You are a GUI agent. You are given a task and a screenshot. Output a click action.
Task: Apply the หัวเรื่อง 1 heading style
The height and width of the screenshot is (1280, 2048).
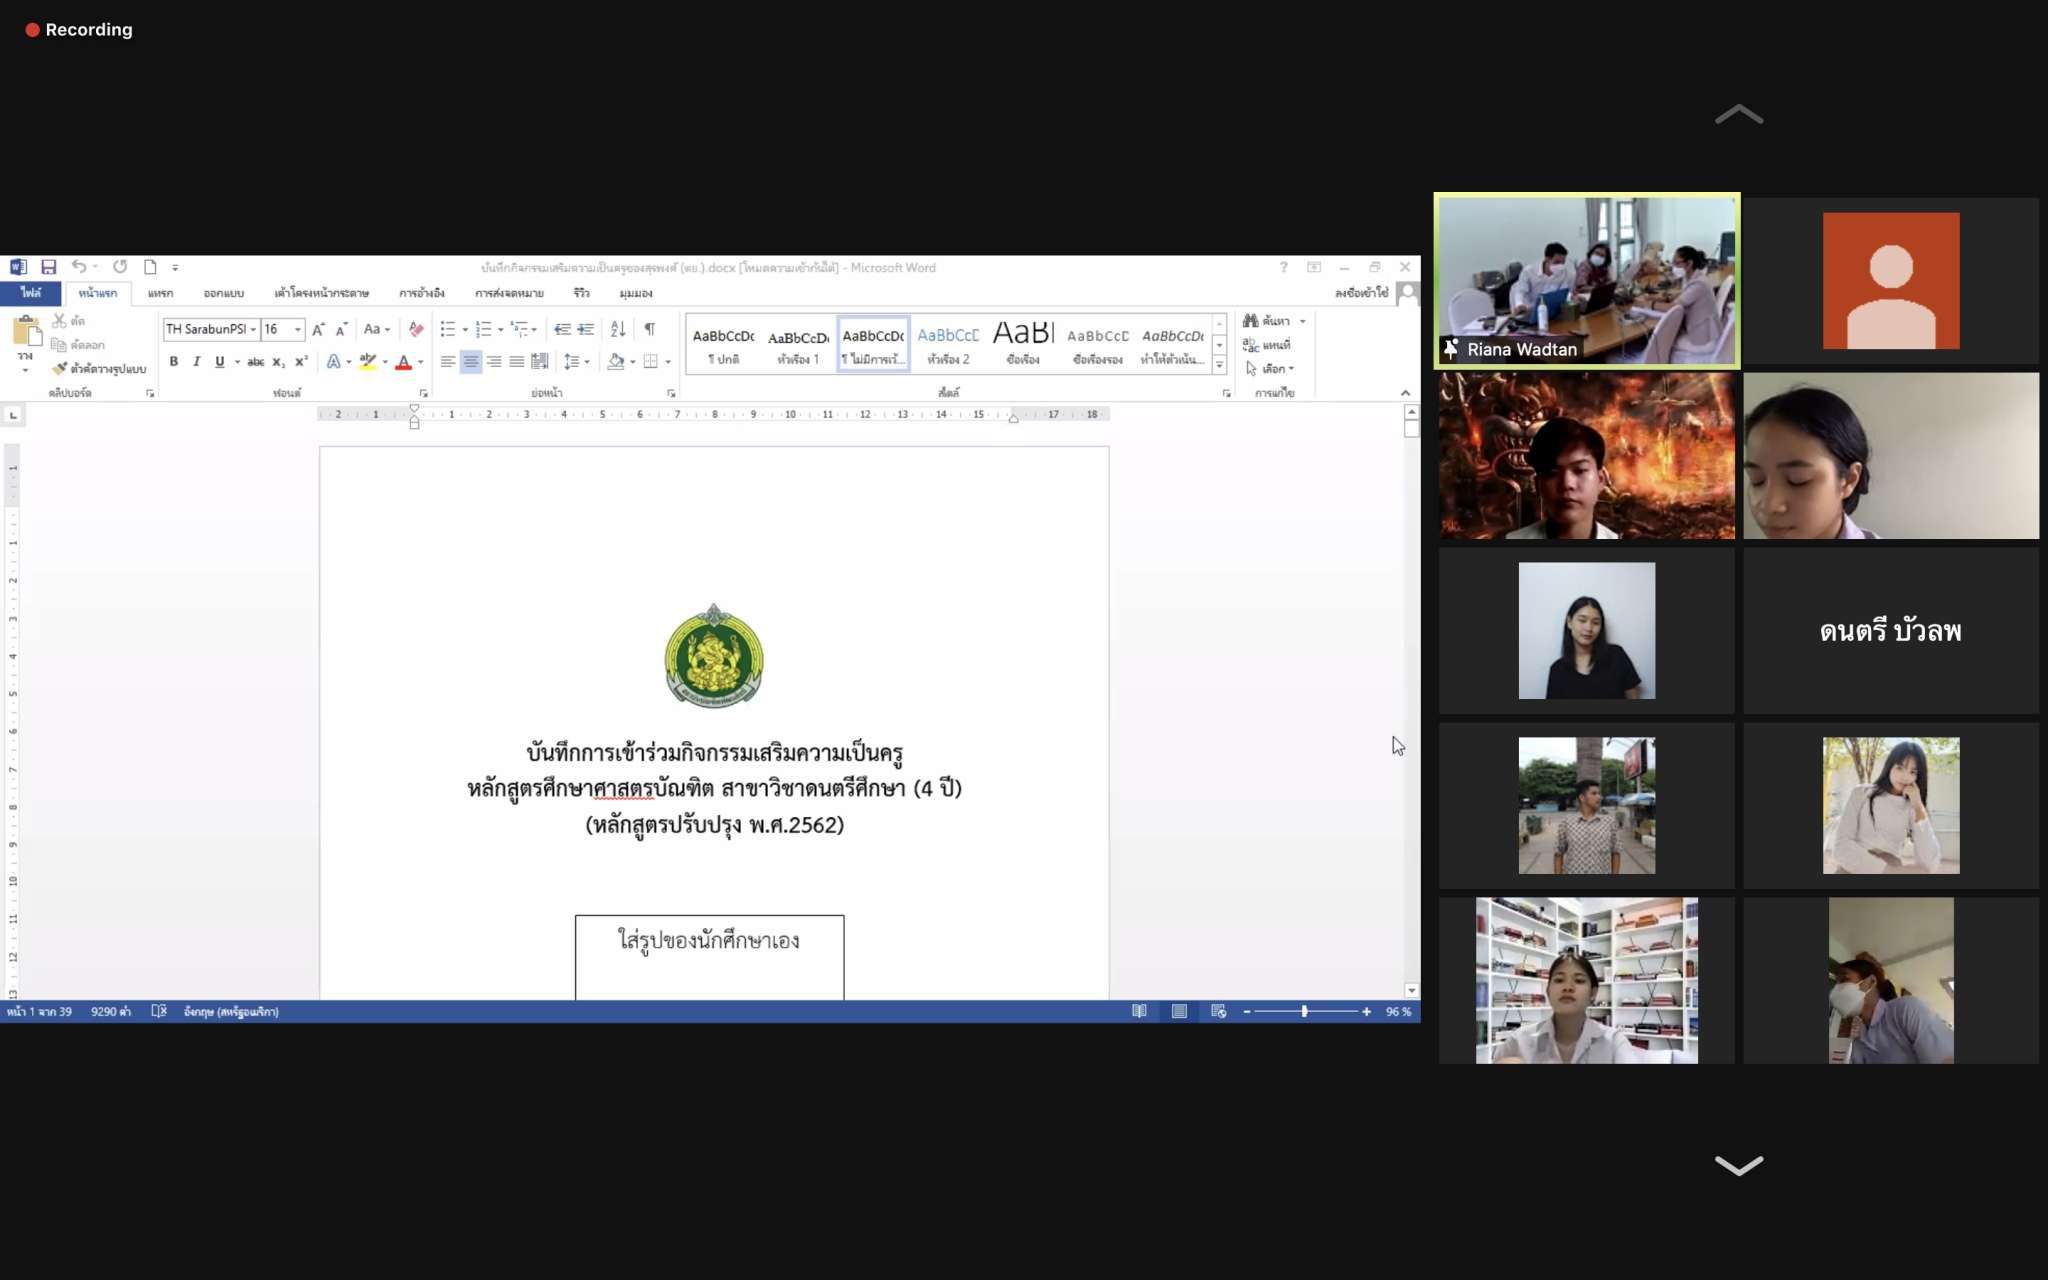click(798, 346)
